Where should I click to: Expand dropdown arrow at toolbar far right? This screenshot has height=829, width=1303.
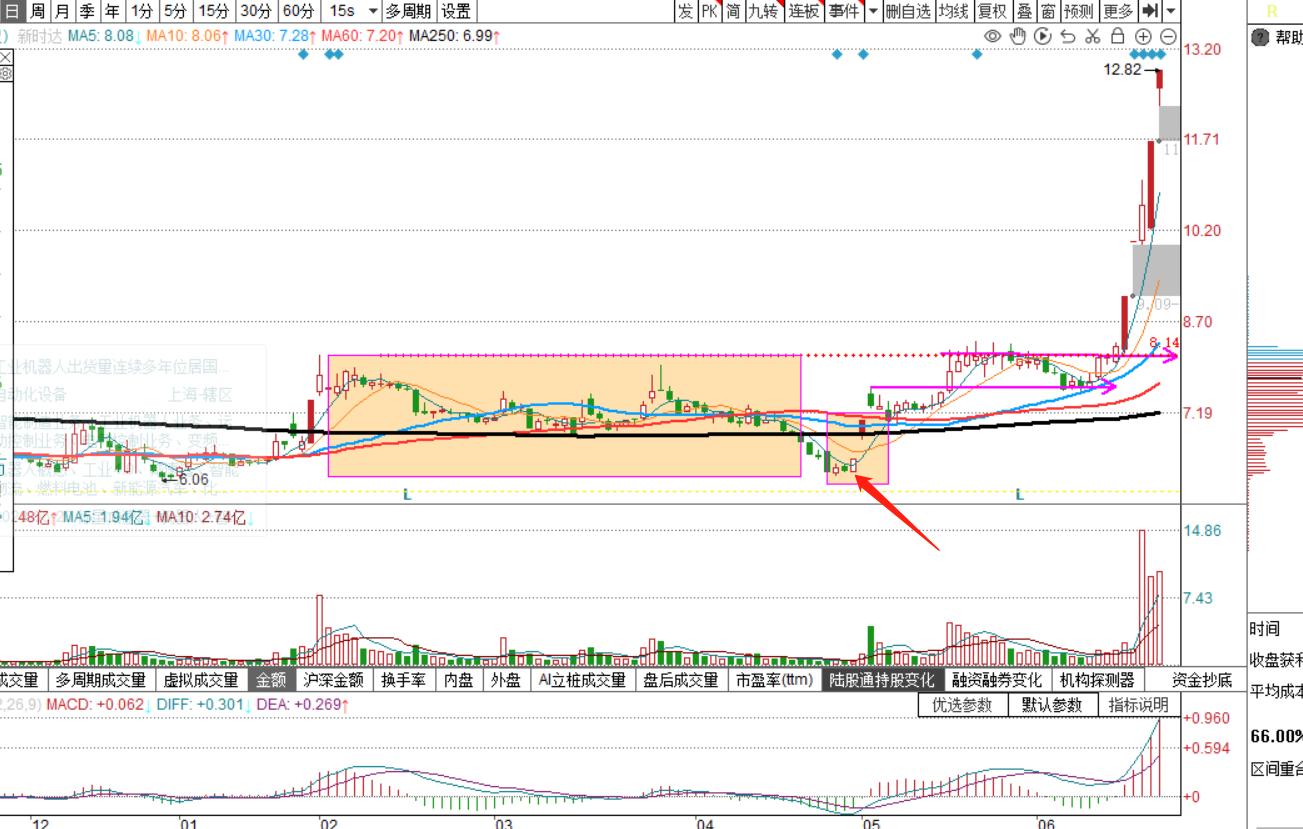click(x=1171, y=11)
